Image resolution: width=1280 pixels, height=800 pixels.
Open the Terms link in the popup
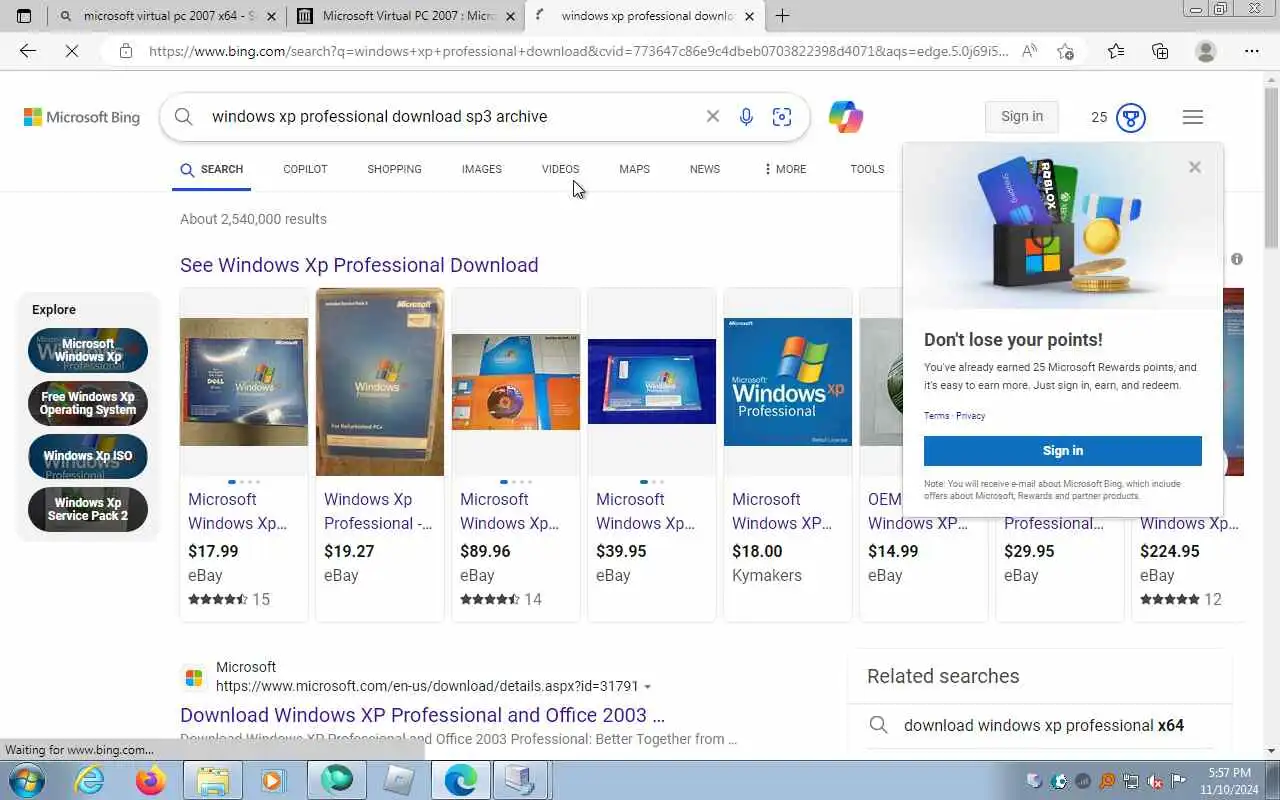click(x=937, y=416)
